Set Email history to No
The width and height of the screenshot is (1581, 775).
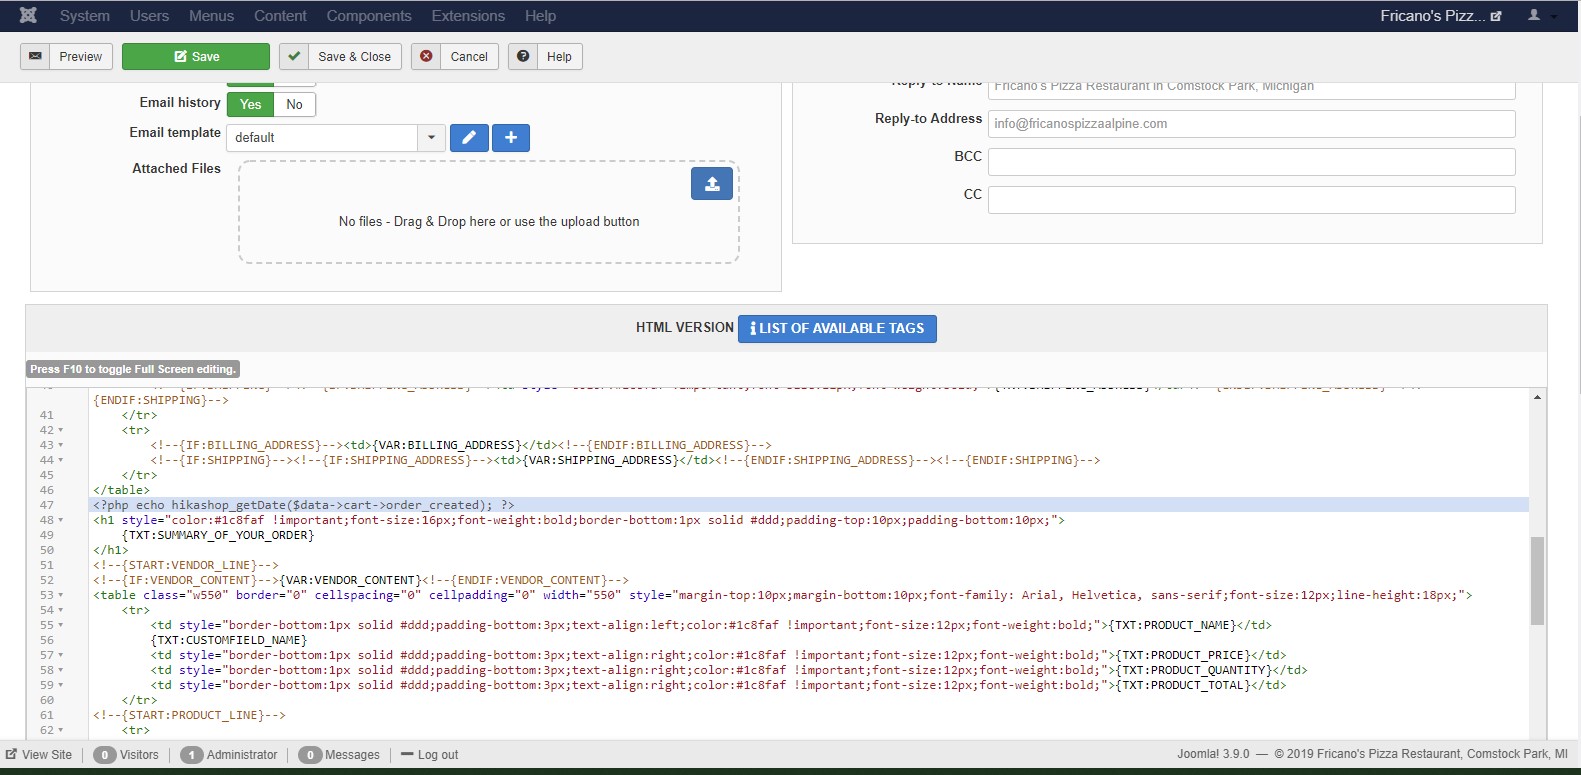(x=295, y=105)
